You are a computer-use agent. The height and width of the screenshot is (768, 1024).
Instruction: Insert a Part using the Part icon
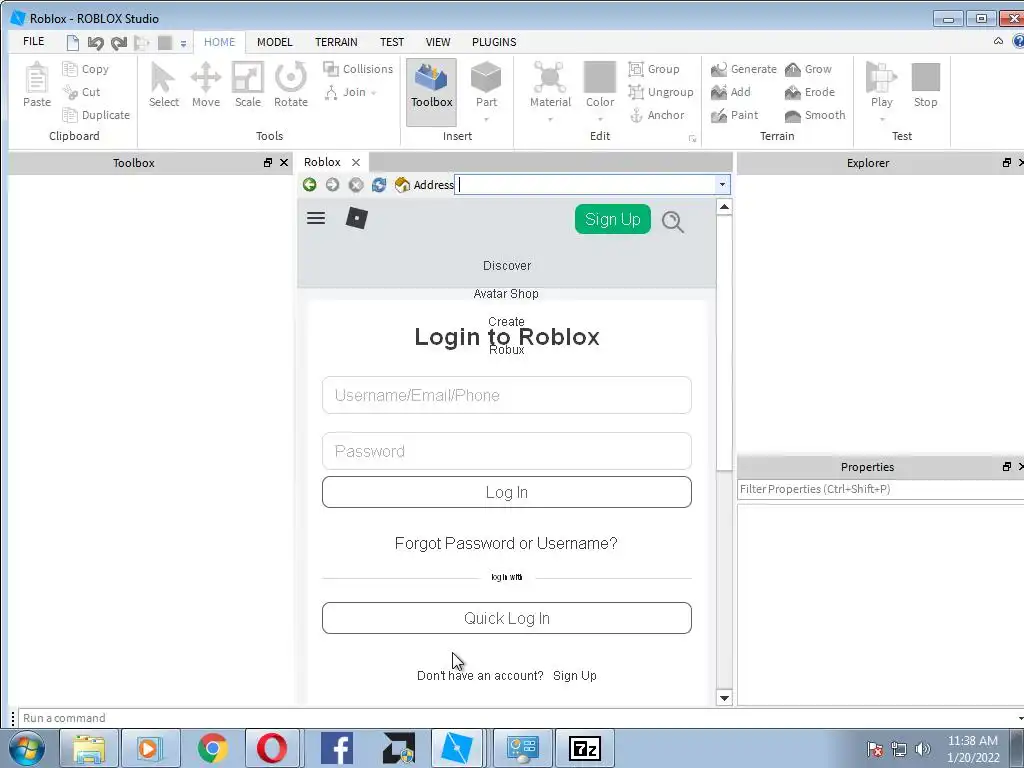(x=486, y=77)
